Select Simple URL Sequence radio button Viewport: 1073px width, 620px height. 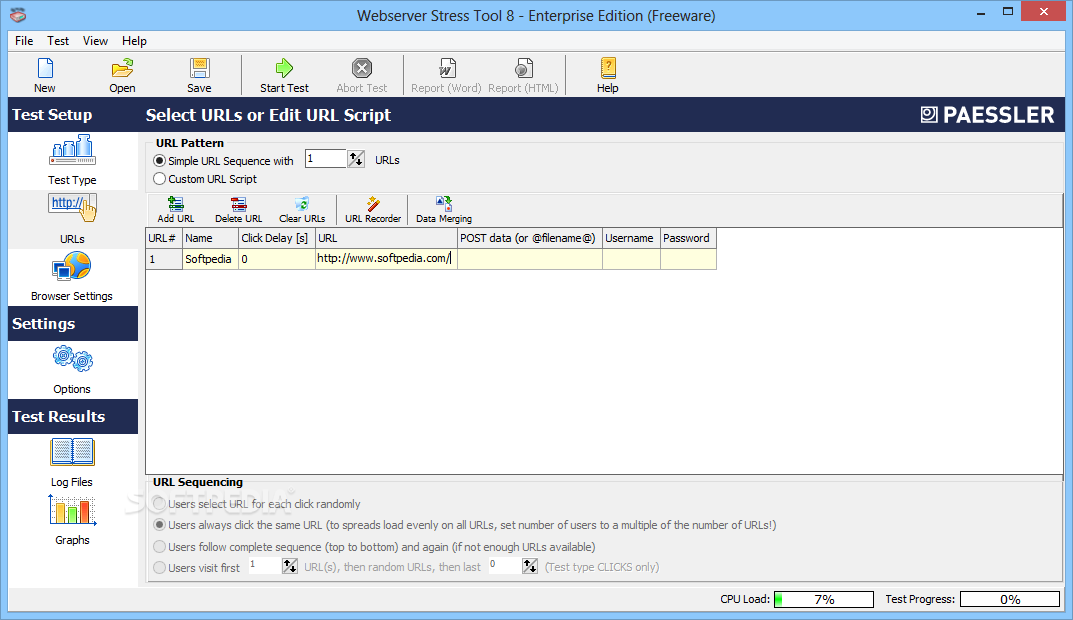pos(159,161)
